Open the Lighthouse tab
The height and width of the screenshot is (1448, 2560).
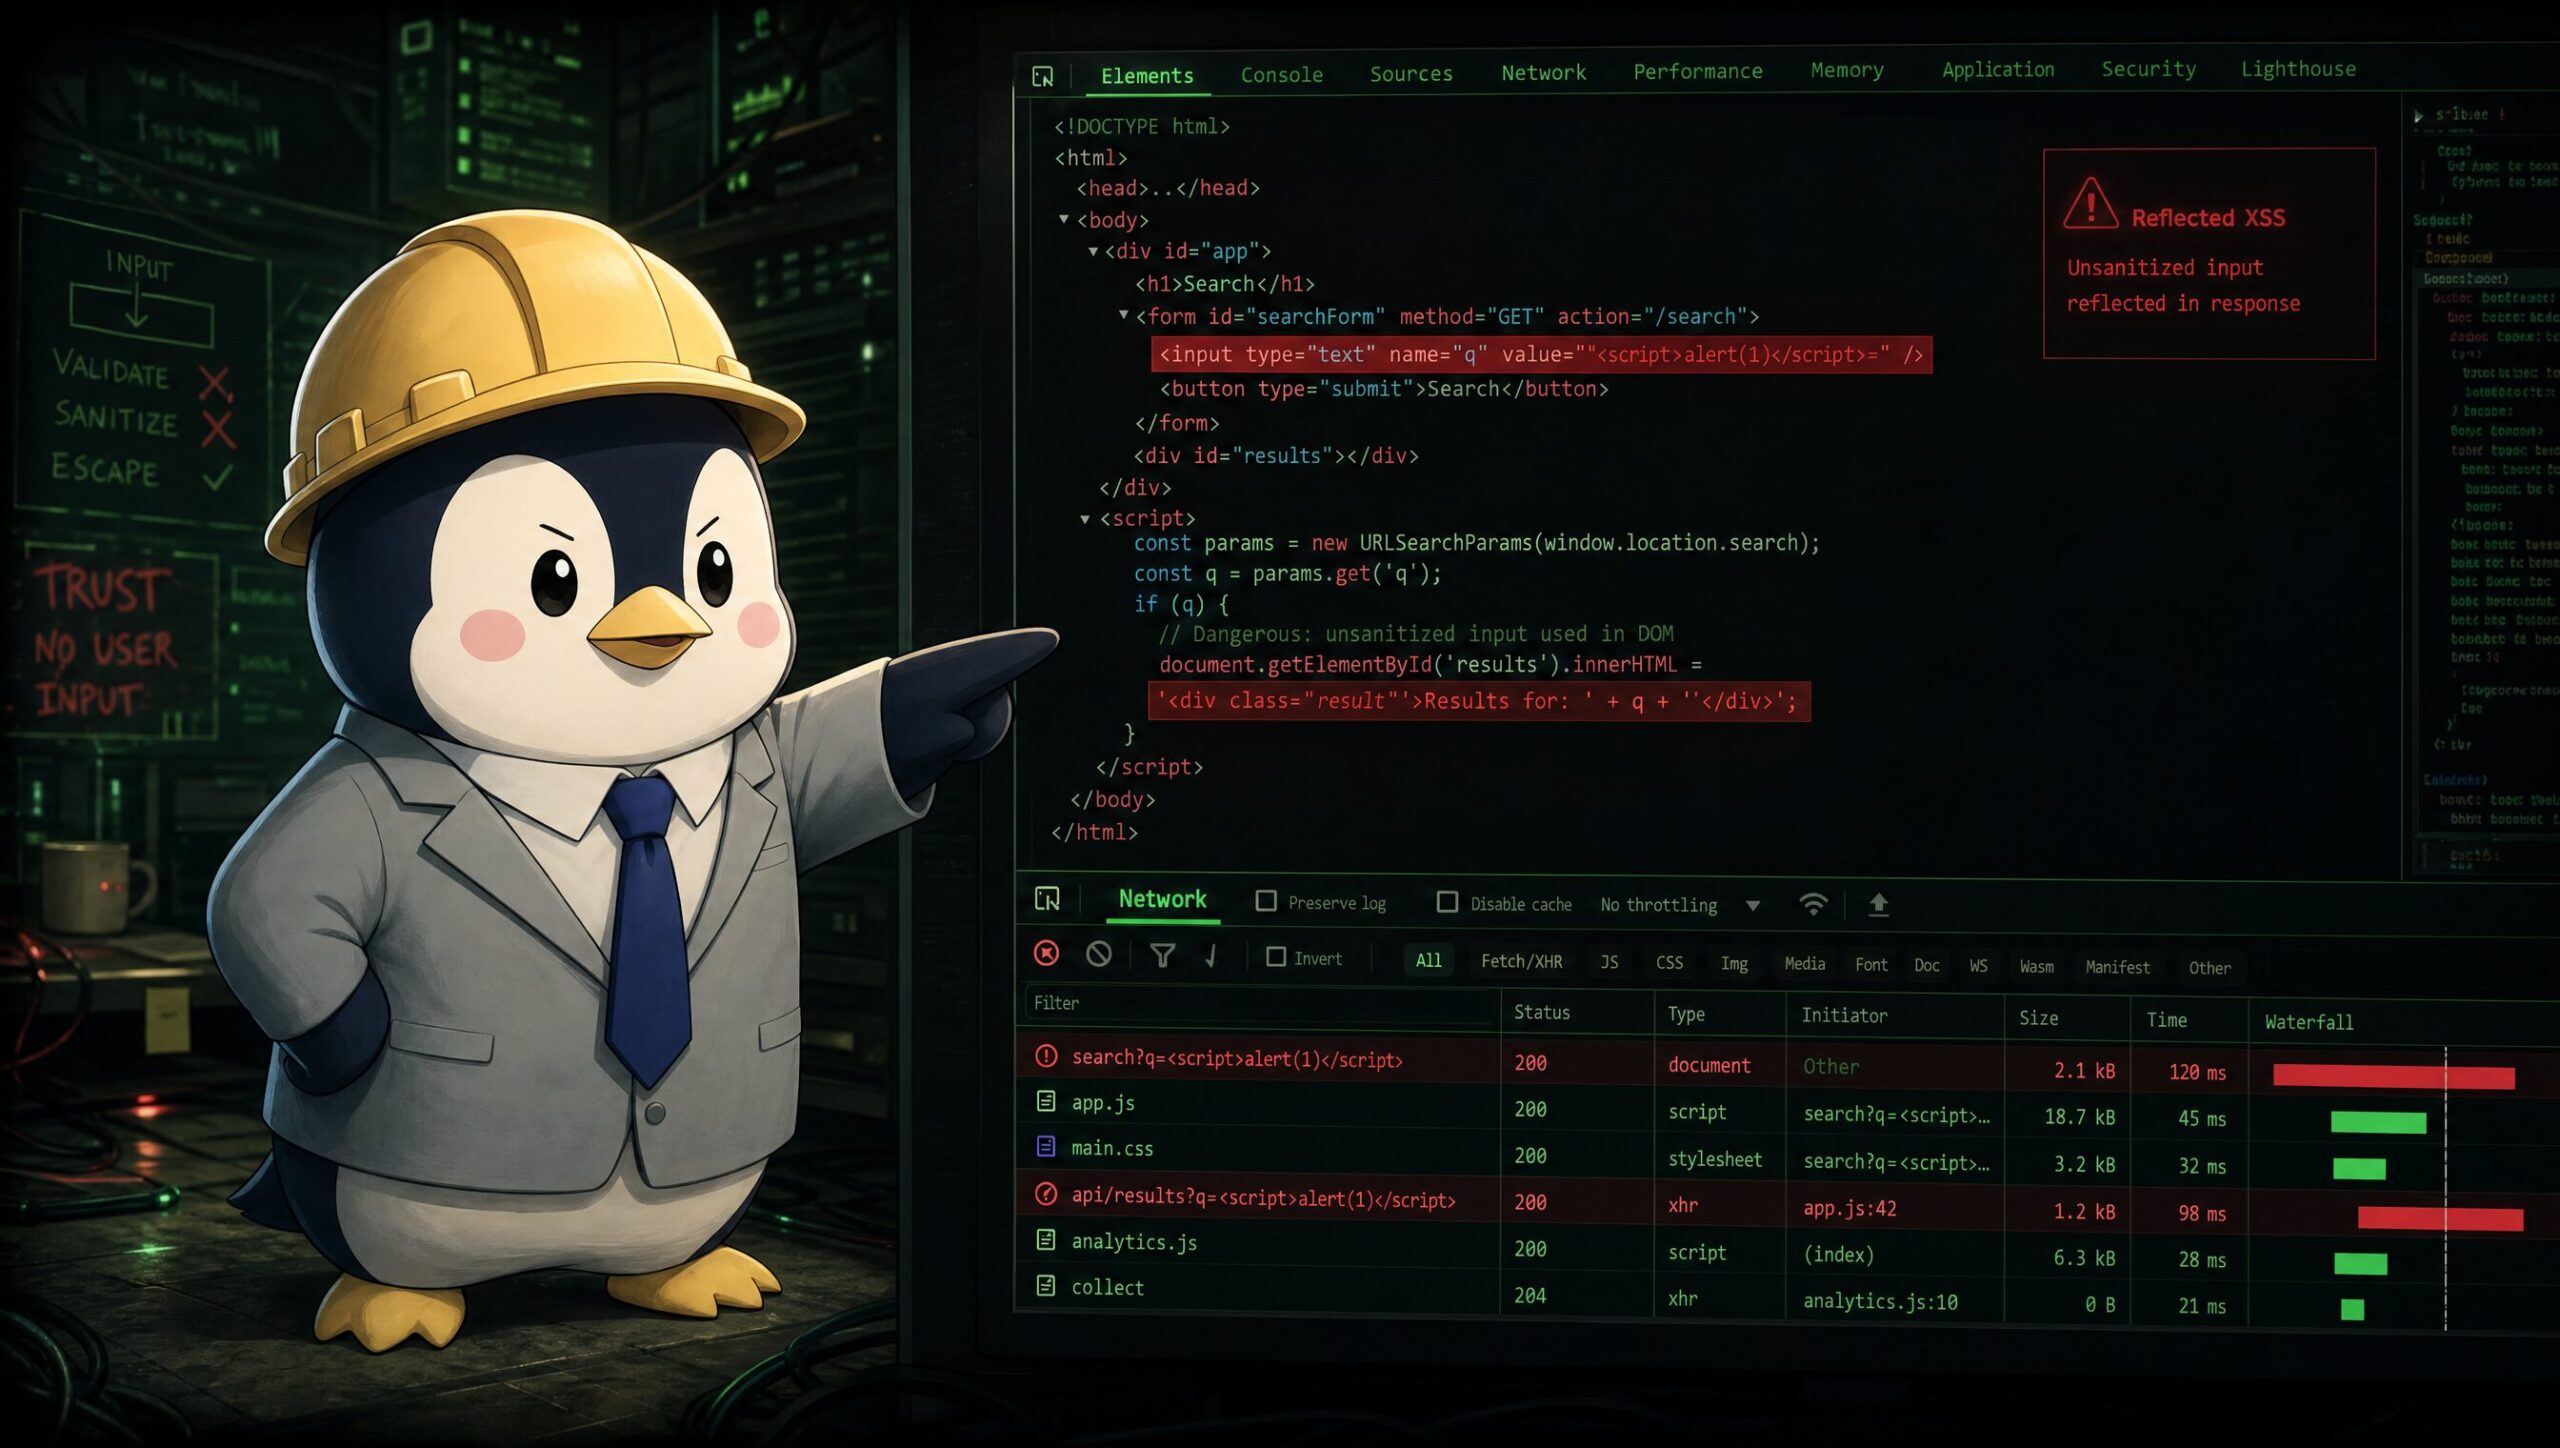2298,69
